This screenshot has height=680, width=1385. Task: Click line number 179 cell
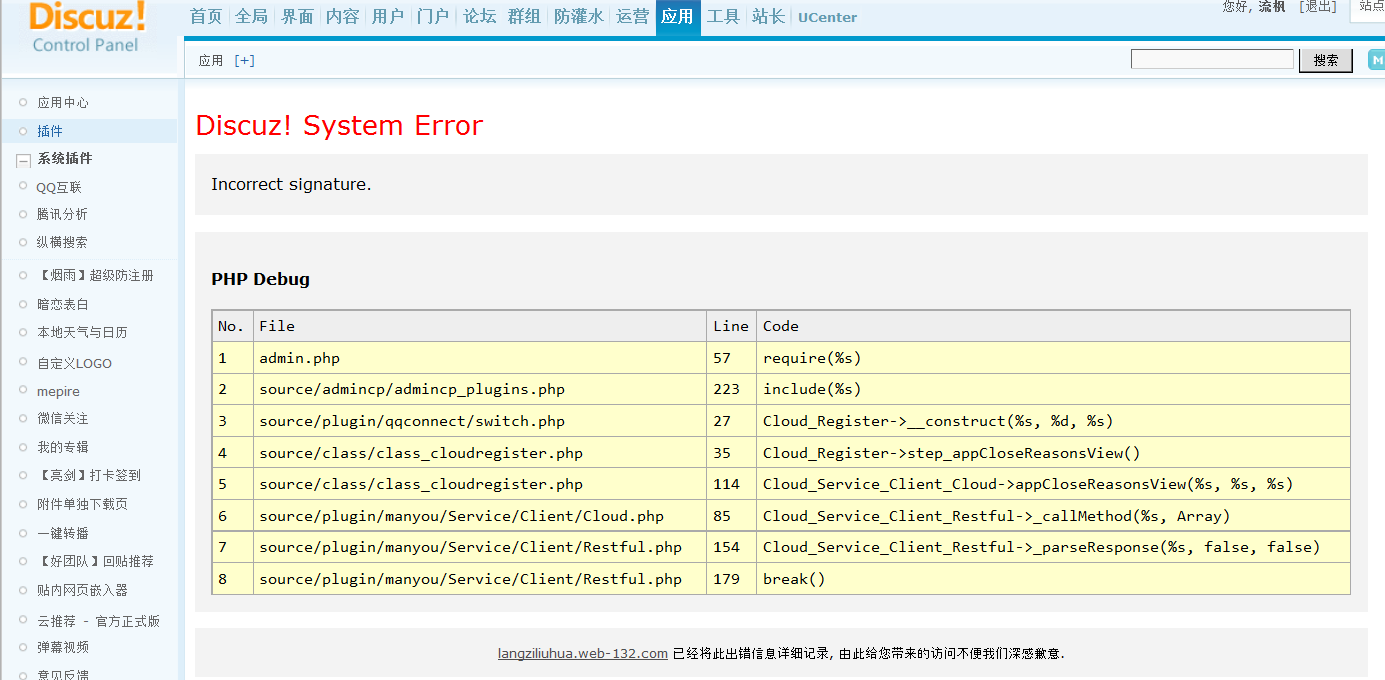(x=731, y=579)
